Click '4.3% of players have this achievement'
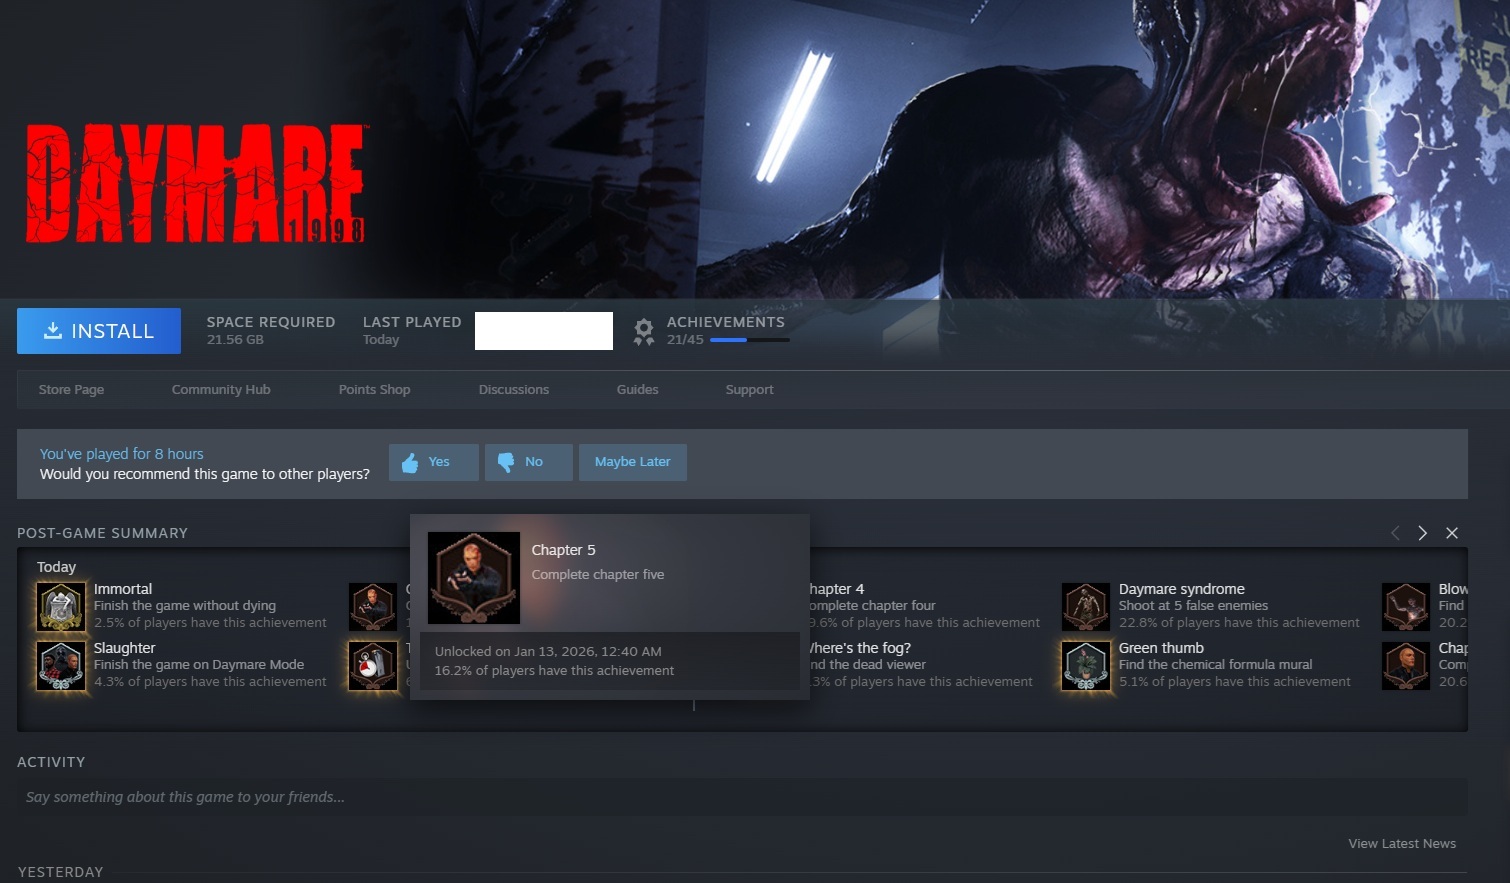 pos(210,682)
